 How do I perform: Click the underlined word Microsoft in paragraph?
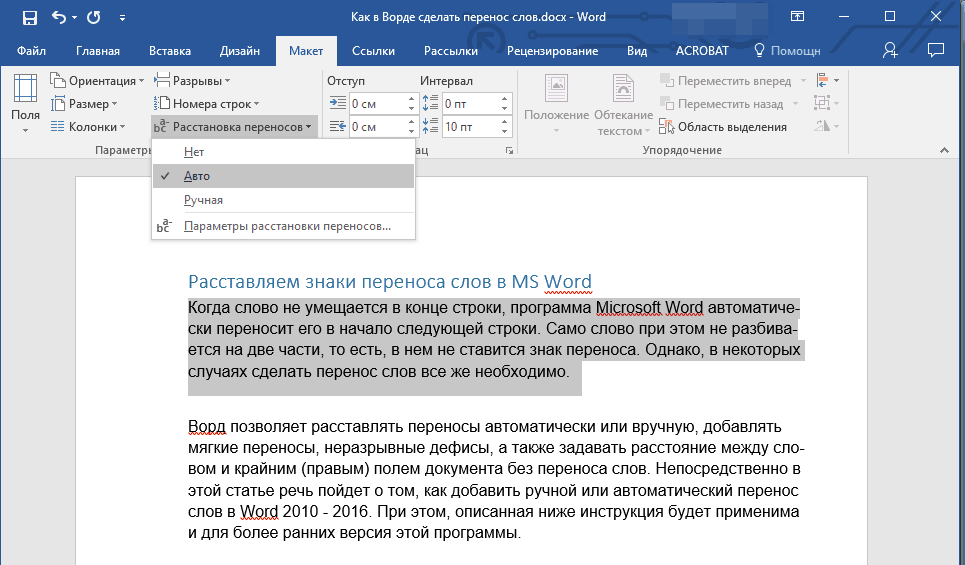point(628,307)
